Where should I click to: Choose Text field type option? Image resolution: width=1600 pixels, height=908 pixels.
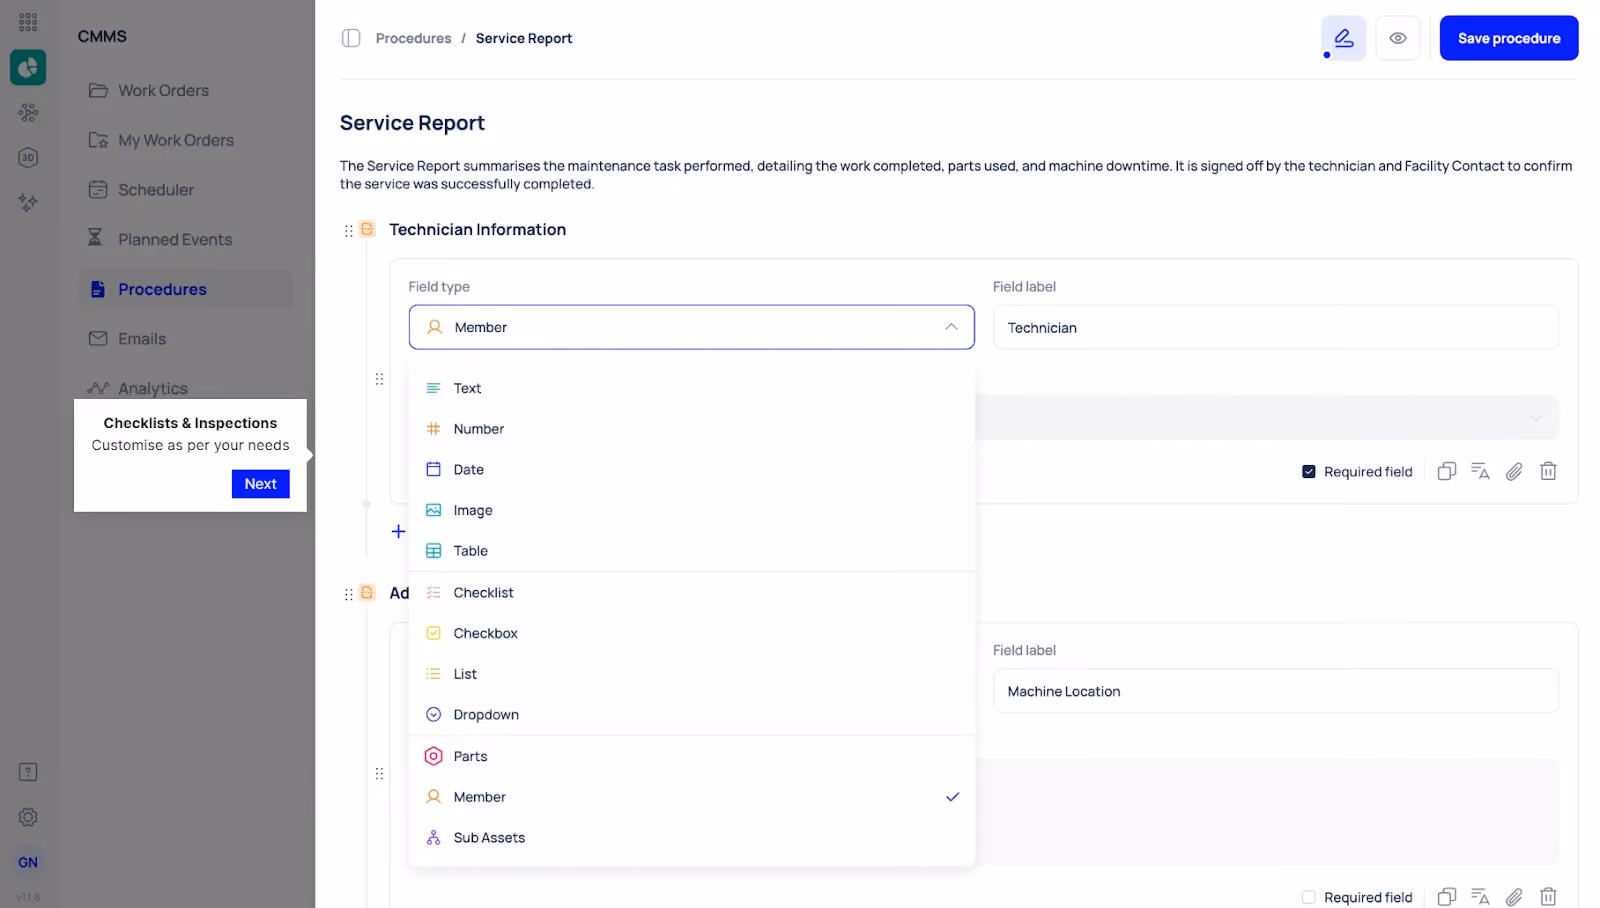coord(692,388)
